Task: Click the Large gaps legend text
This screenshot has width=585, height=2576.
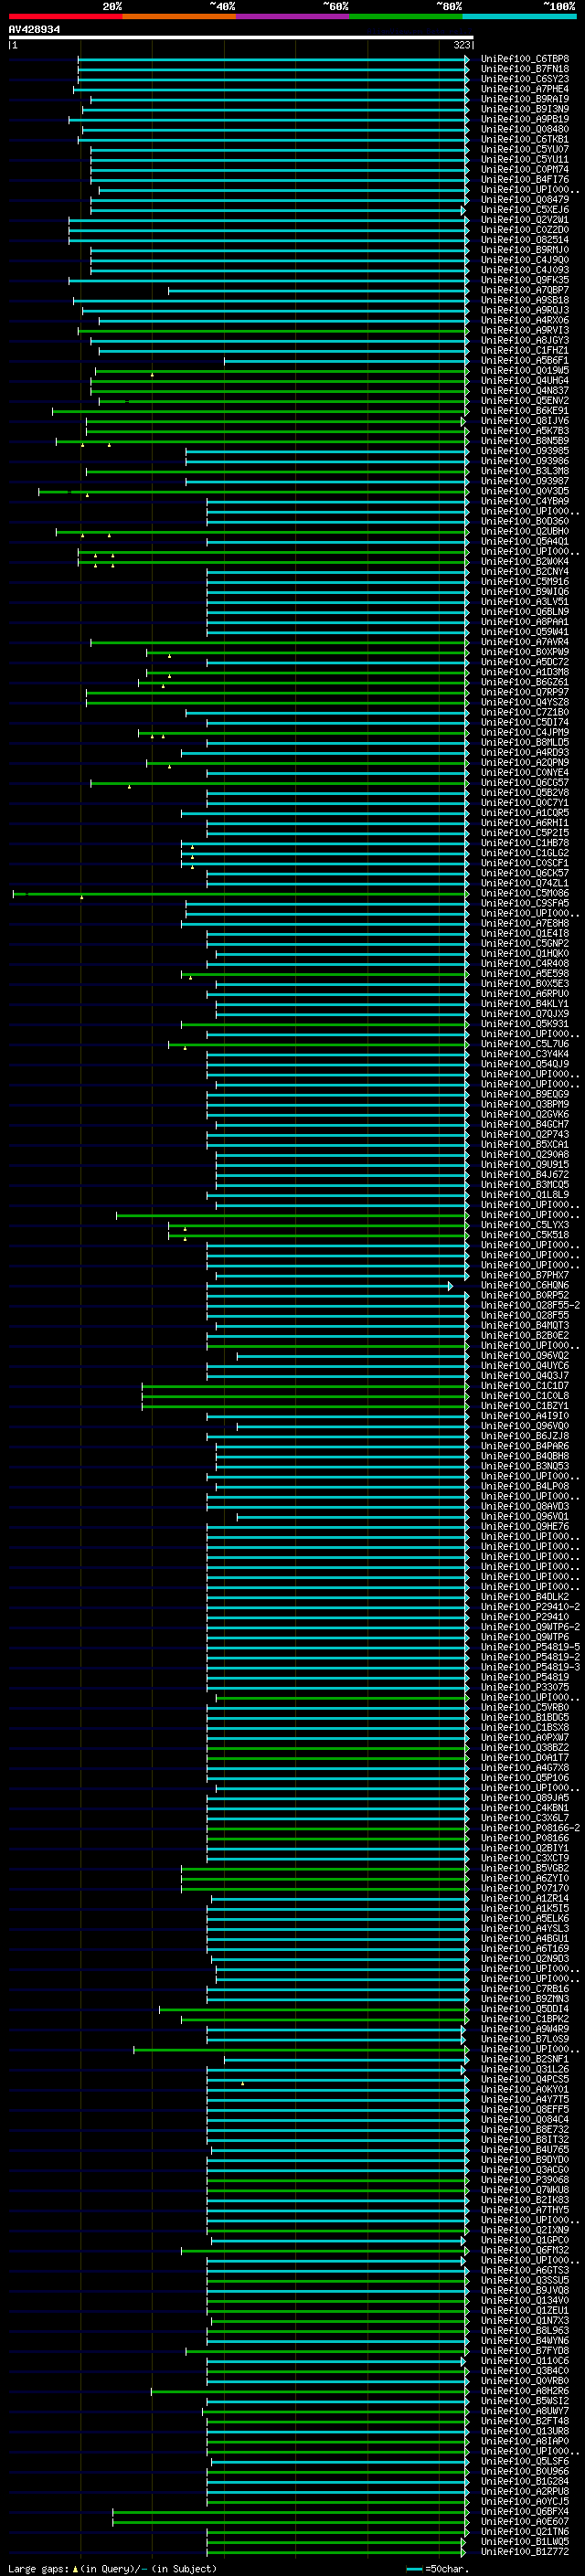Action: (x=112, y=2568)
